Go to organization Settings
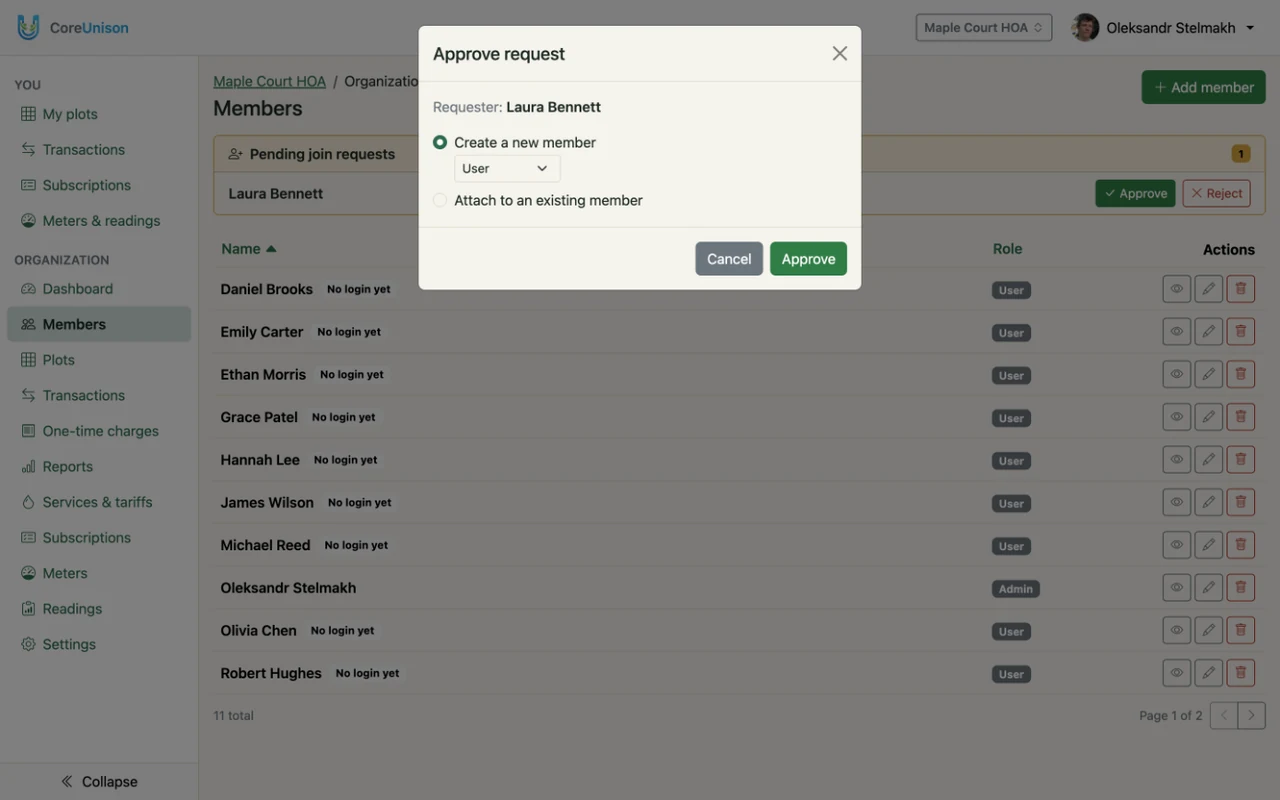Viewport: 1280px width, 800px height. [x=99, y=644]
